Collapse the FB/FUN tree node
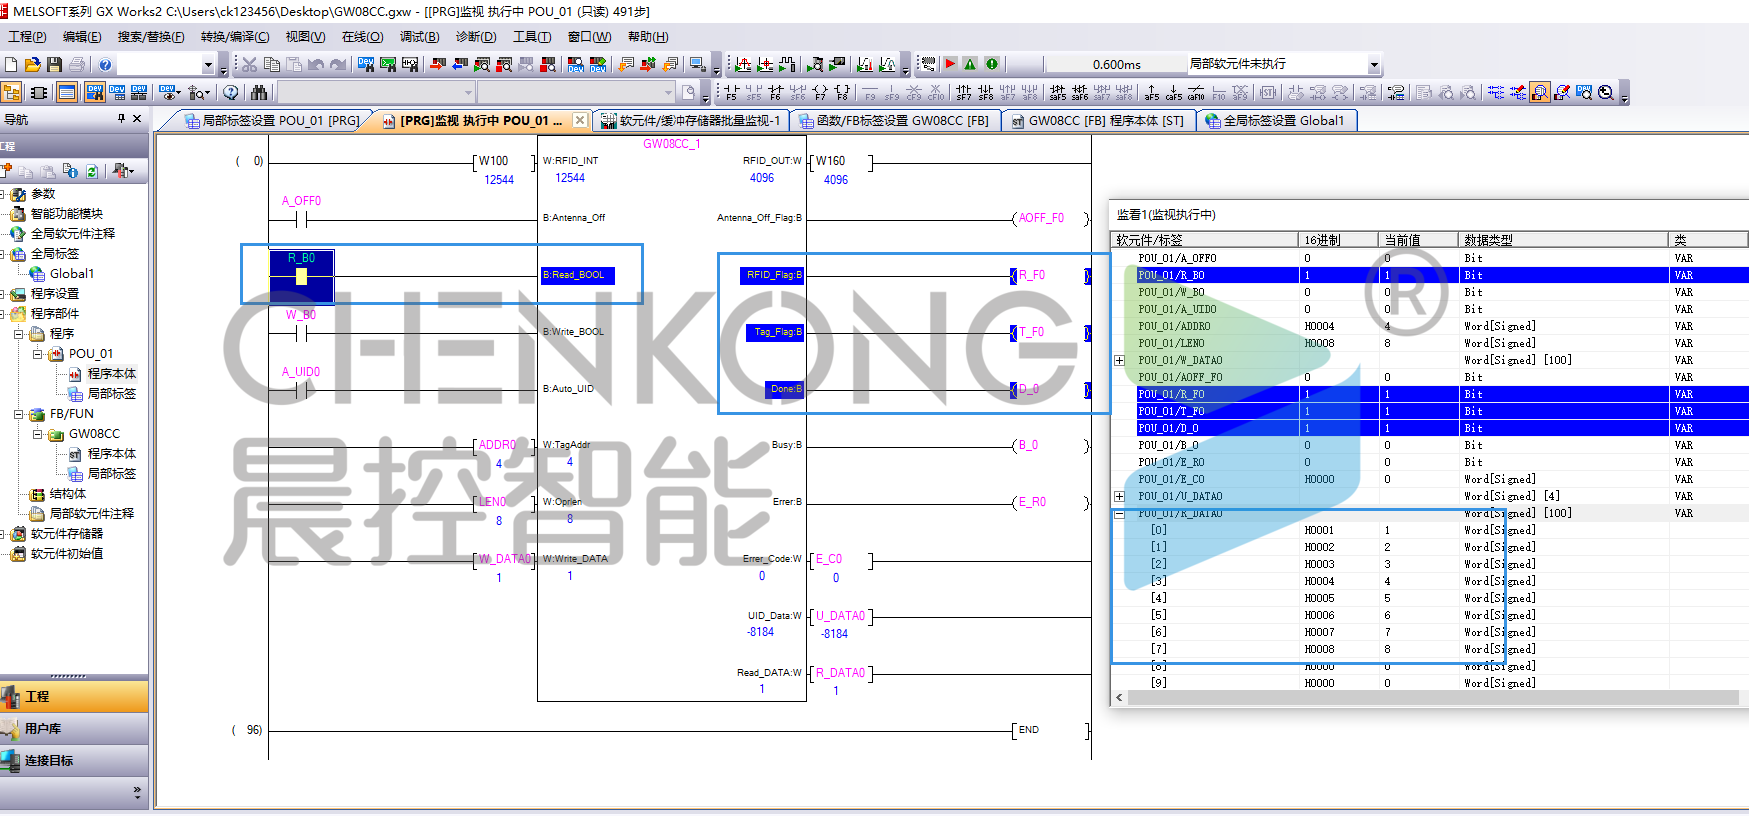 click(19, 414)
